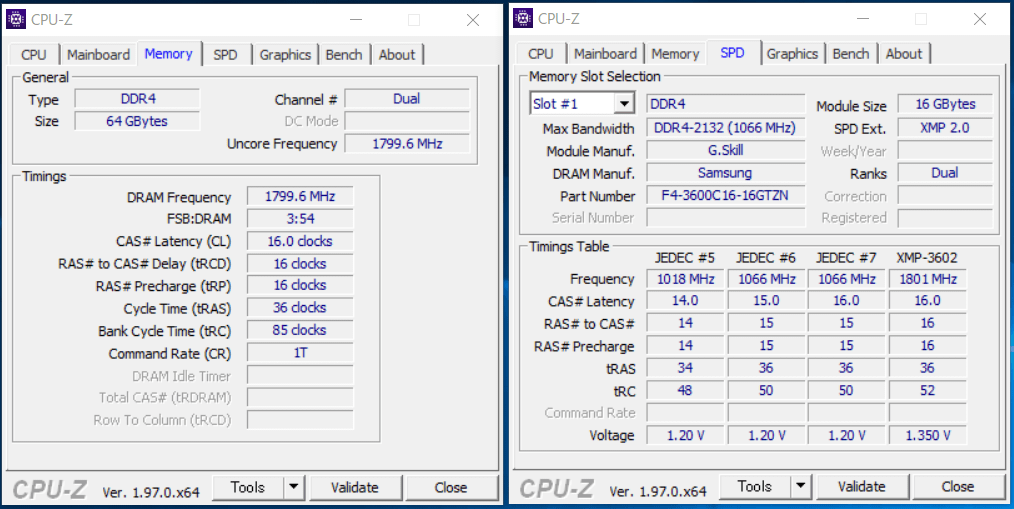Click the Close button in the right window

(958, 486)
